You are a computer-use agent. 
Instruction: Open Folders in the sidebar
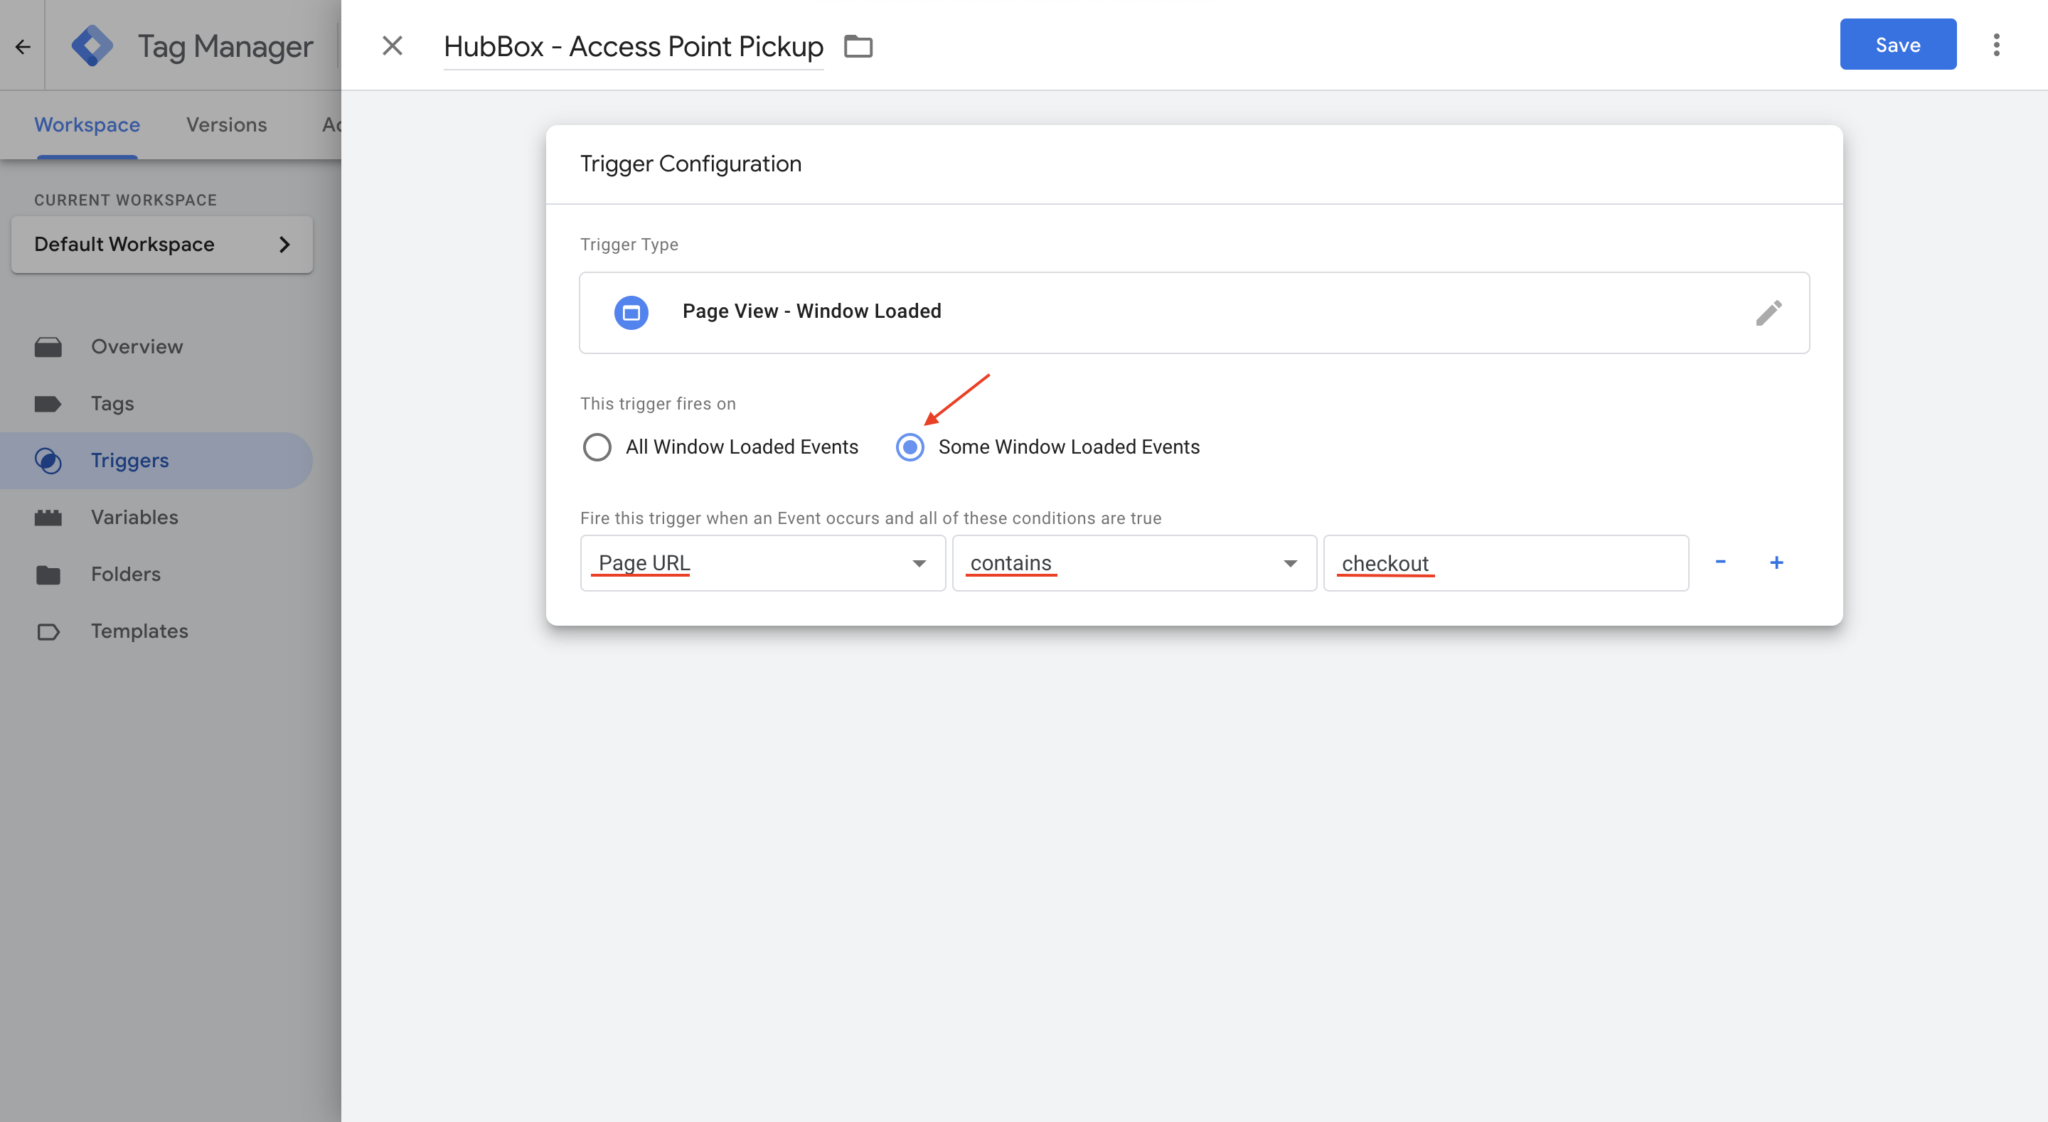tap(156, 575)
